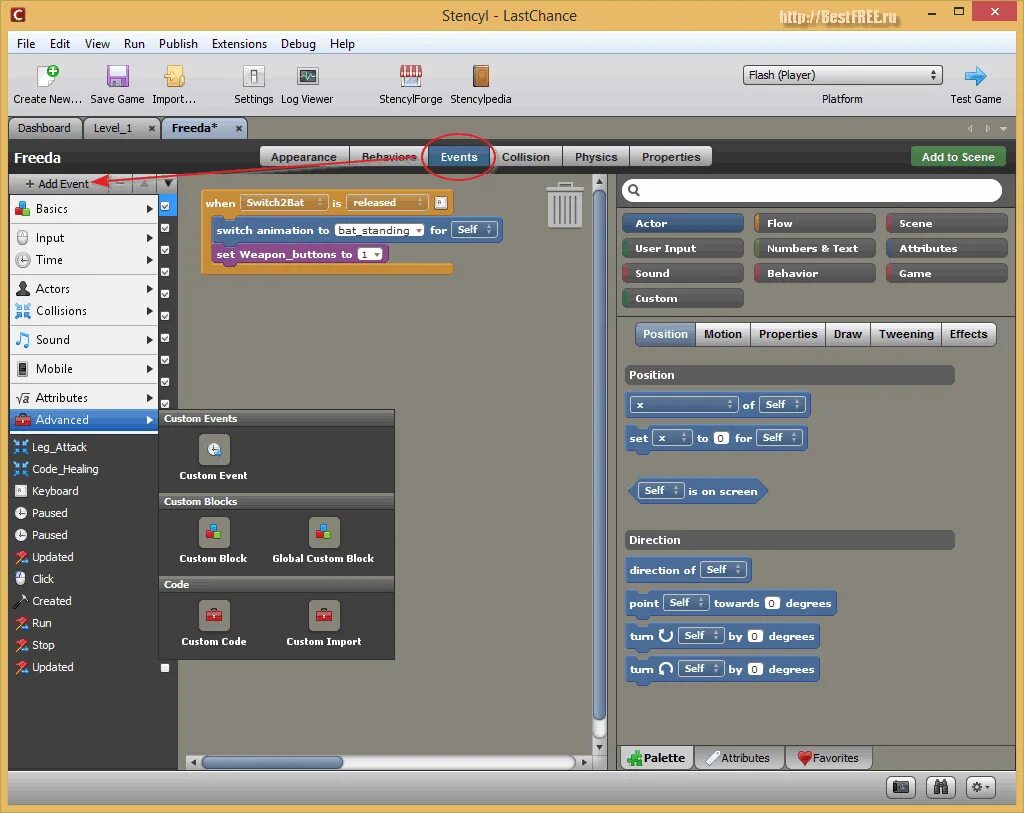Viewport: 1024px width, 813px height.
Task: Toggle the checkbox beside the Attributes row
Action: click(x=165, y=404)
